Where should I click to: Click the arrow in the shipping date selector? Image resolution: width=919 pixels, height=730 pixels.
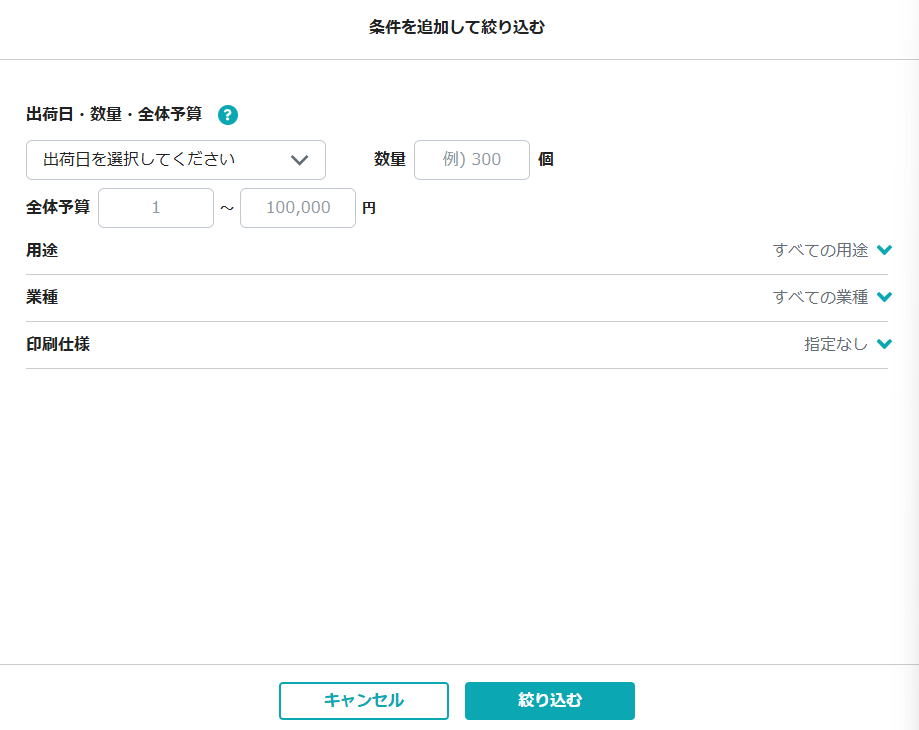click(x=299, y=160)
